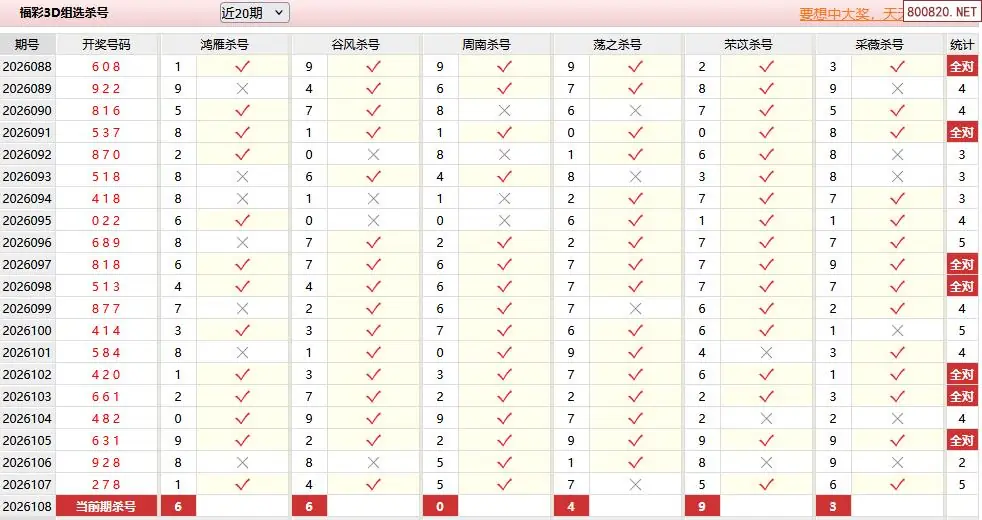Click the 全对 badge in row 2026088
982x520 pixels.
[x=961, y=66]
